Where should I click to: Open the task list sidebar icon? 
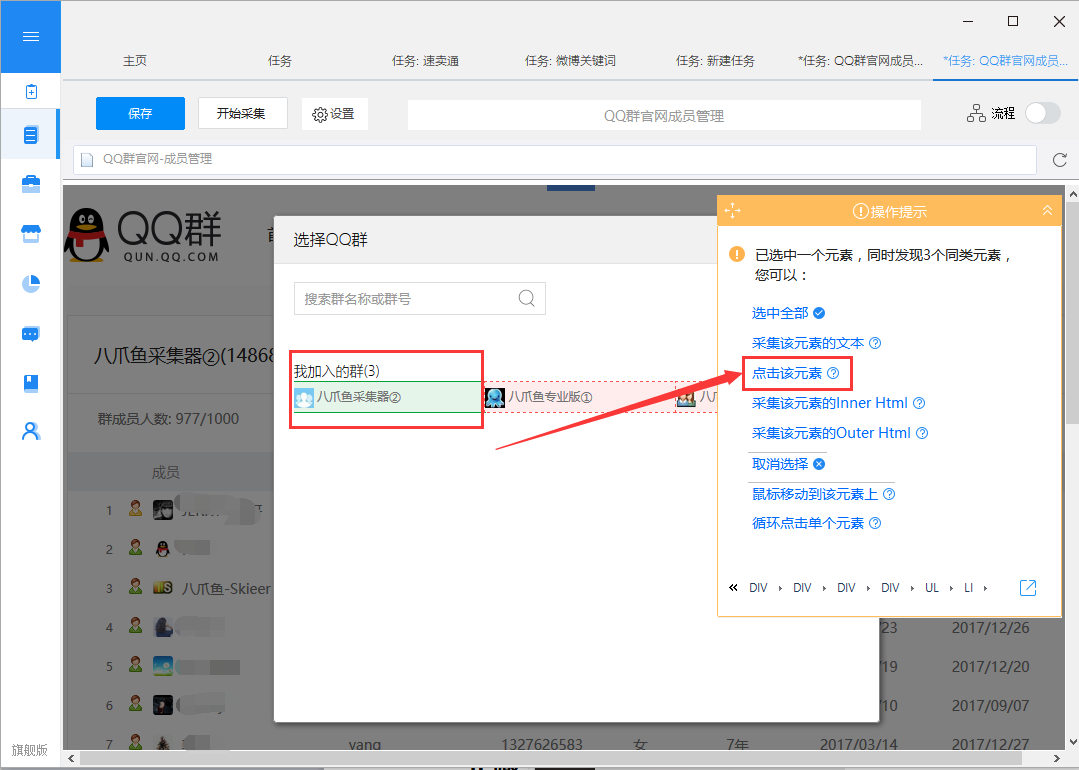[x=31, y=135]
